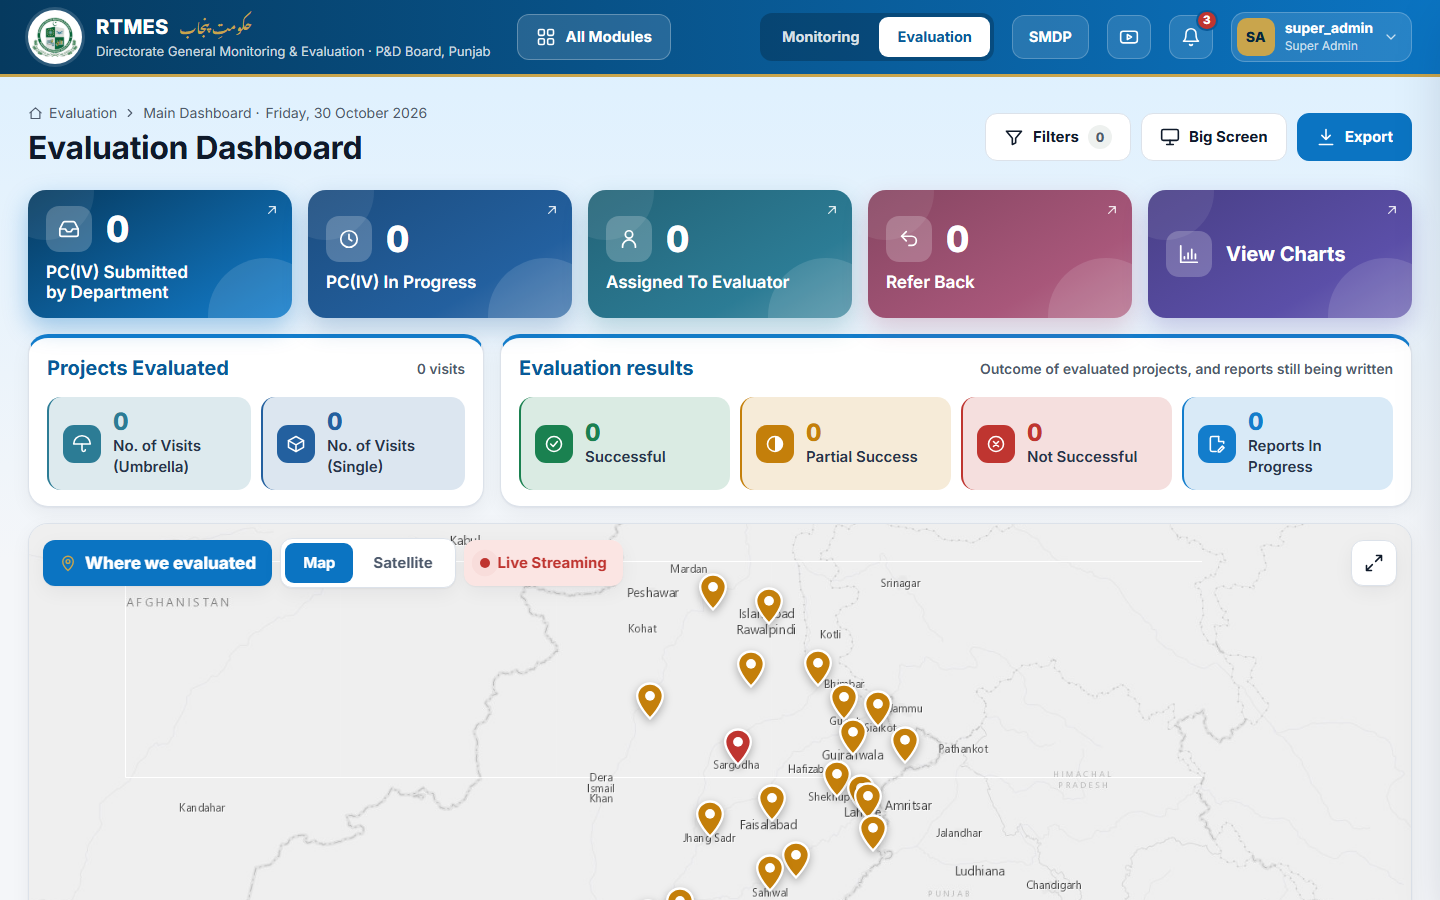Click the Not Successful red cross icon

click(x=996, y=444)
